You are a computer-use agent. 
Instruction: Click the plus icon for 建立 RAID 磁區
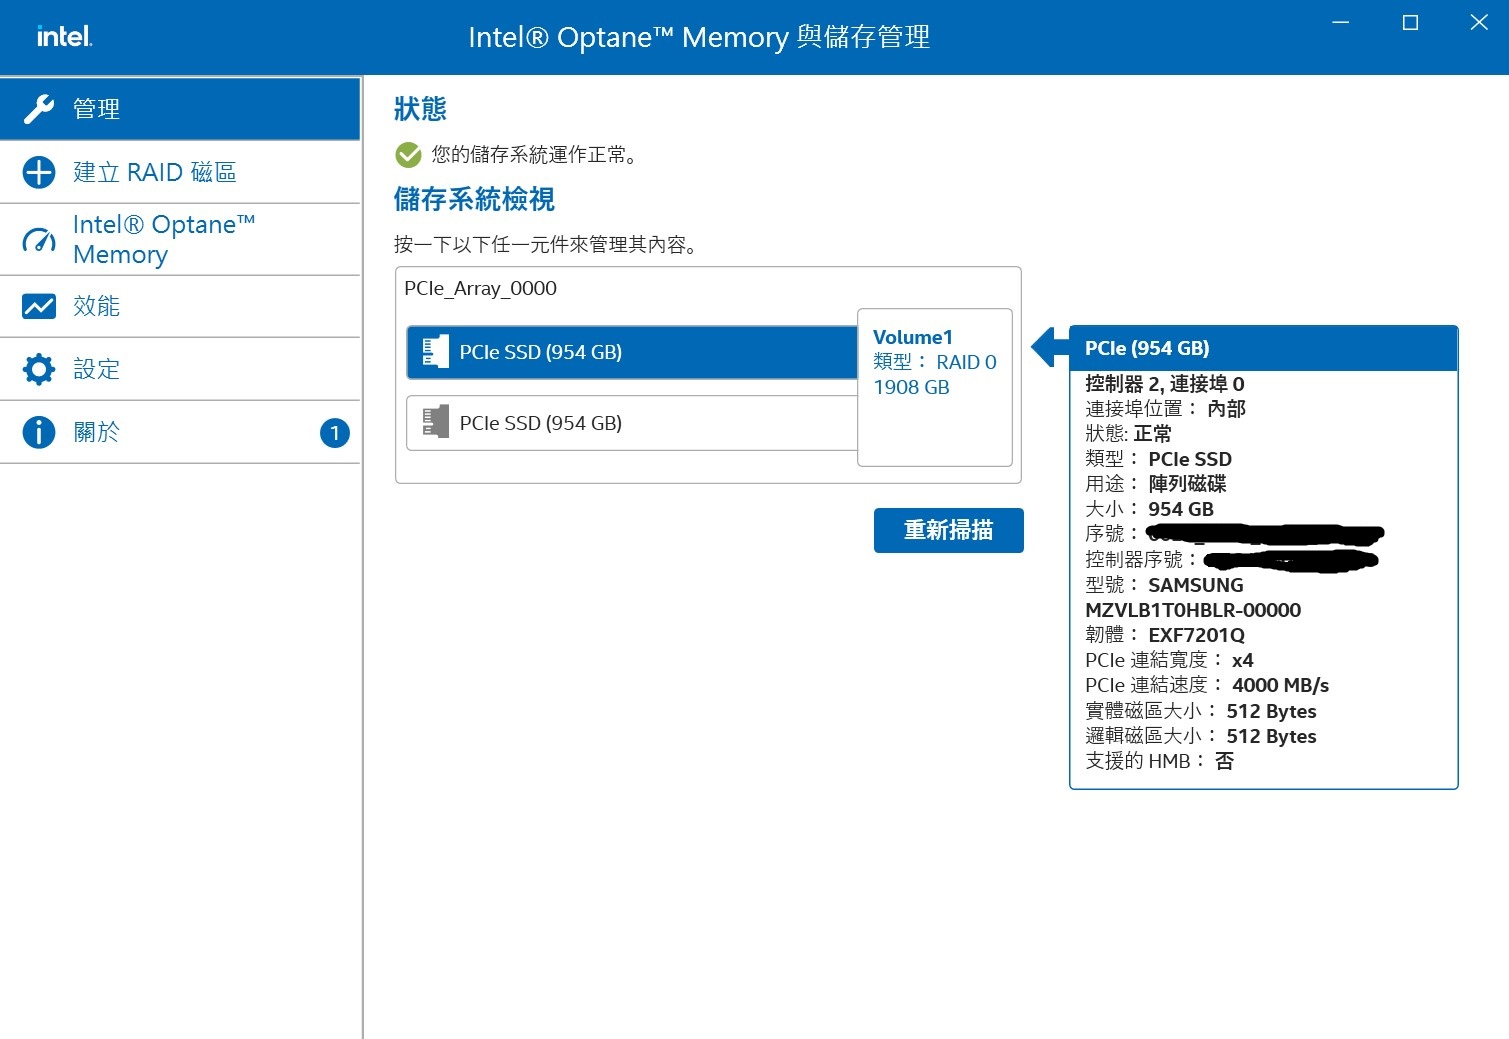tap(38, 172)
